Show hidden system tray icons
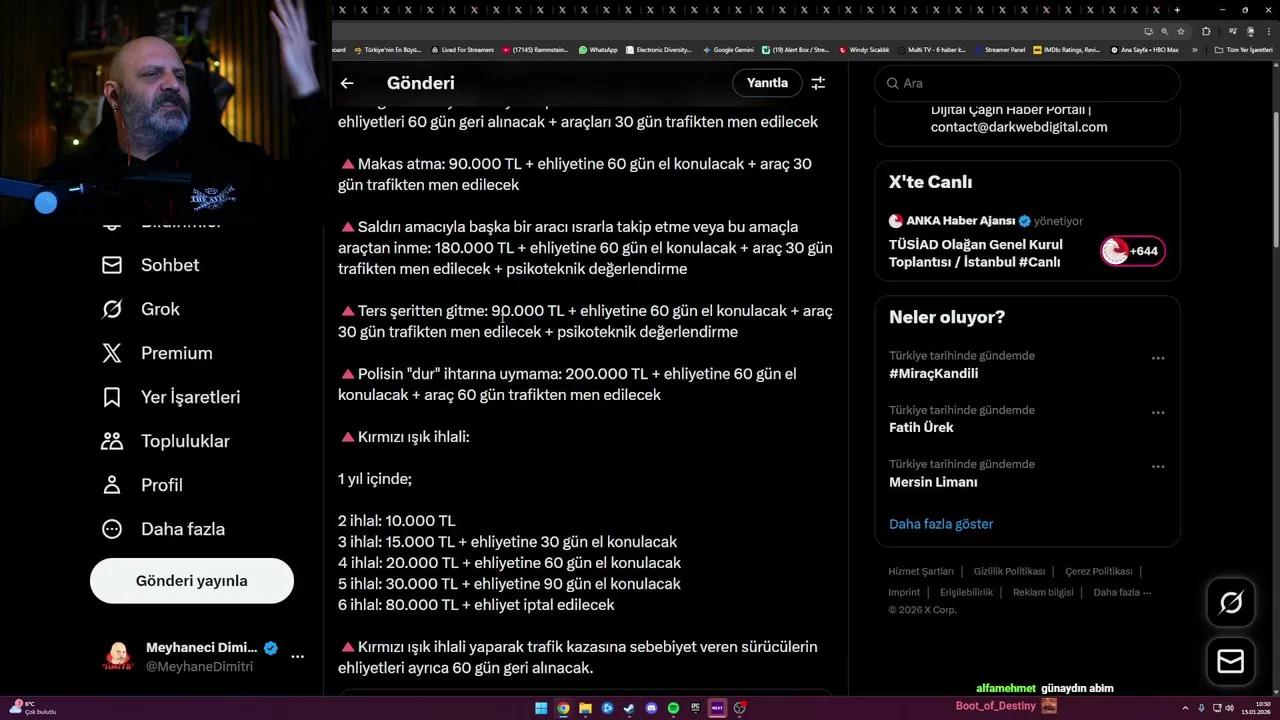 click(1185, 708)
